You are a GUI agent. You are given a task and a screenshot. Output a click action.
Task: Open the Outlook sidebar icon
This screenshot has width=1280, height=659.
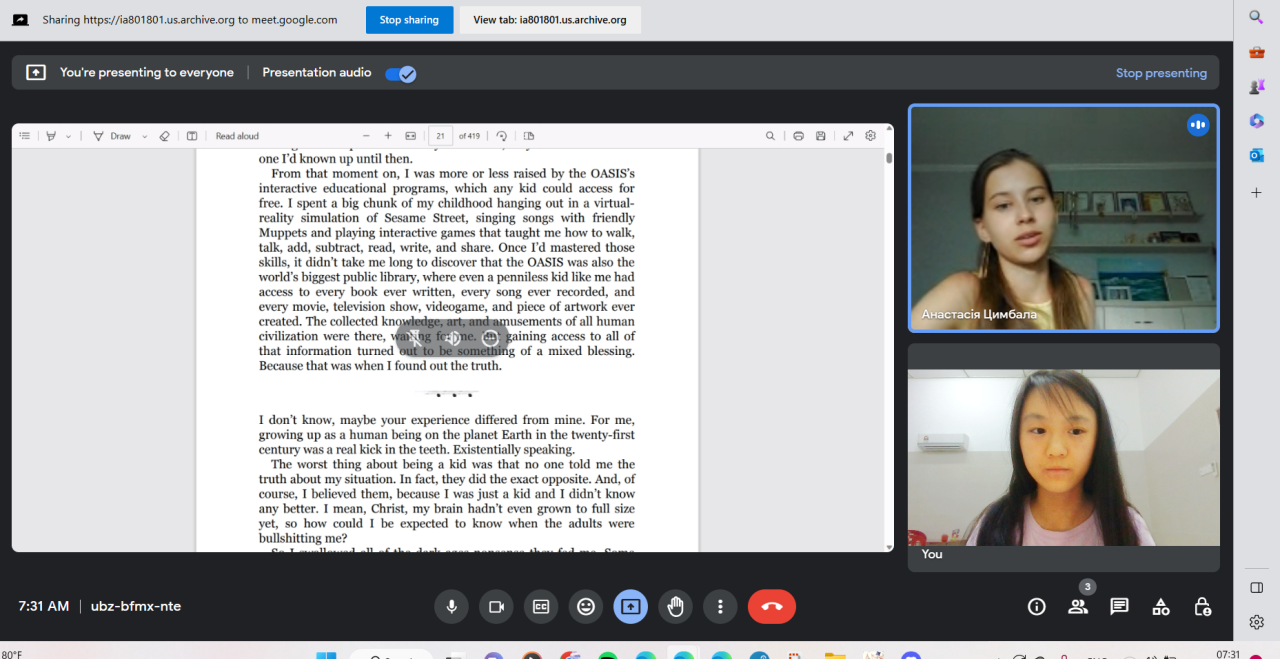click(1257, 155)
